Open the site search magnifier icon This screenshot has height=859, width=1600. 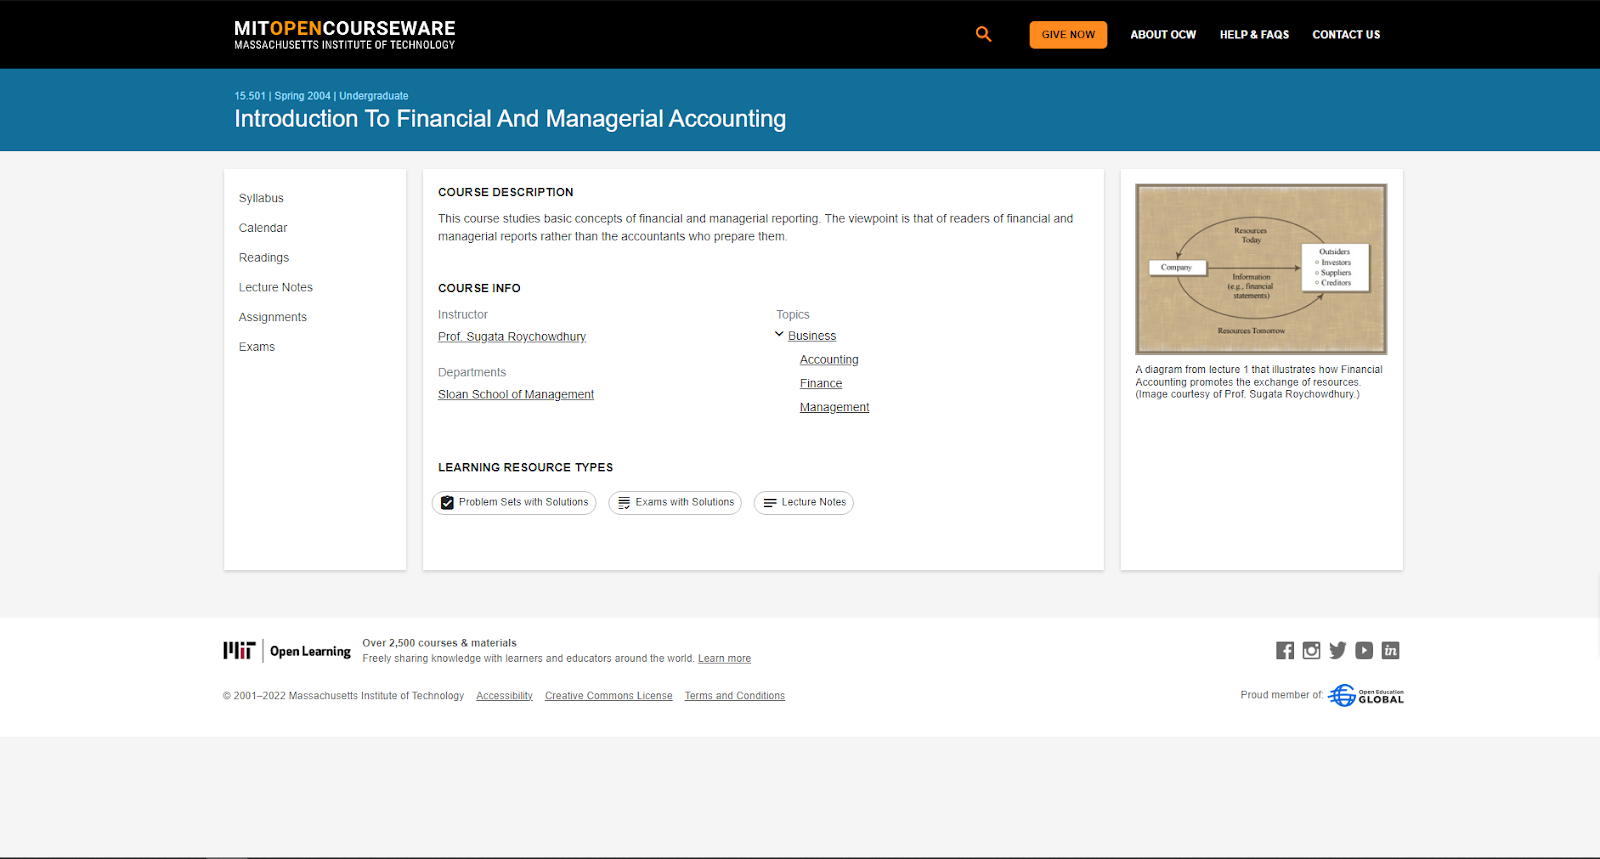point(984,34)
